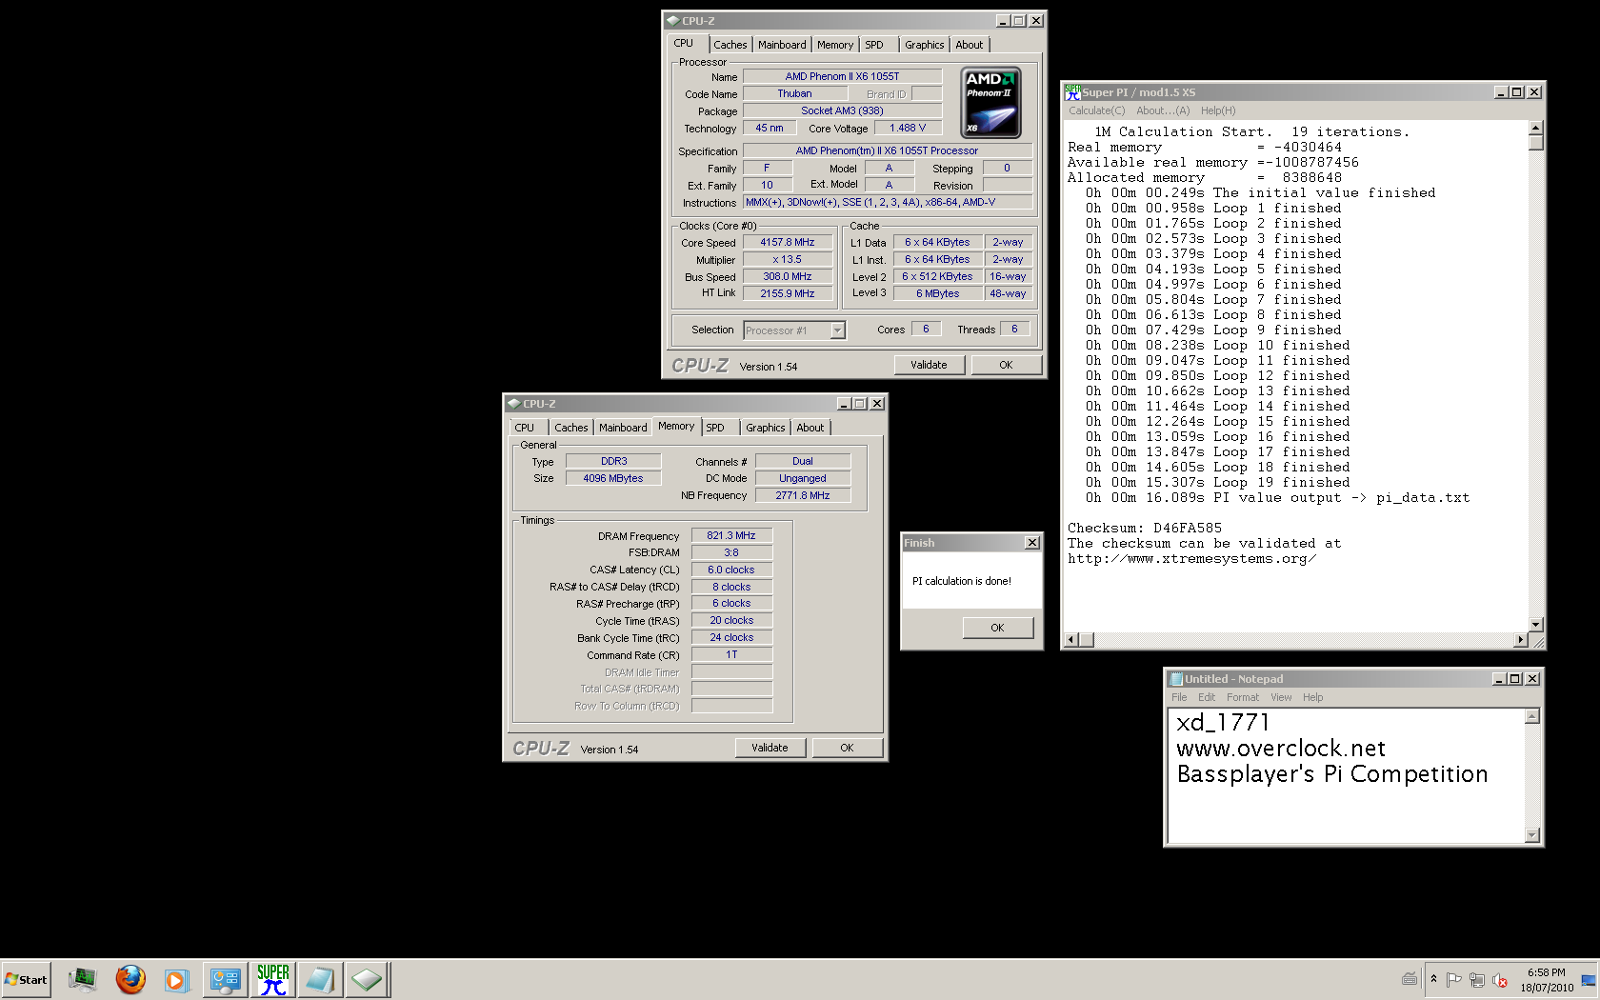Click Notepad scrollbar up arrow

point(1532,717)
